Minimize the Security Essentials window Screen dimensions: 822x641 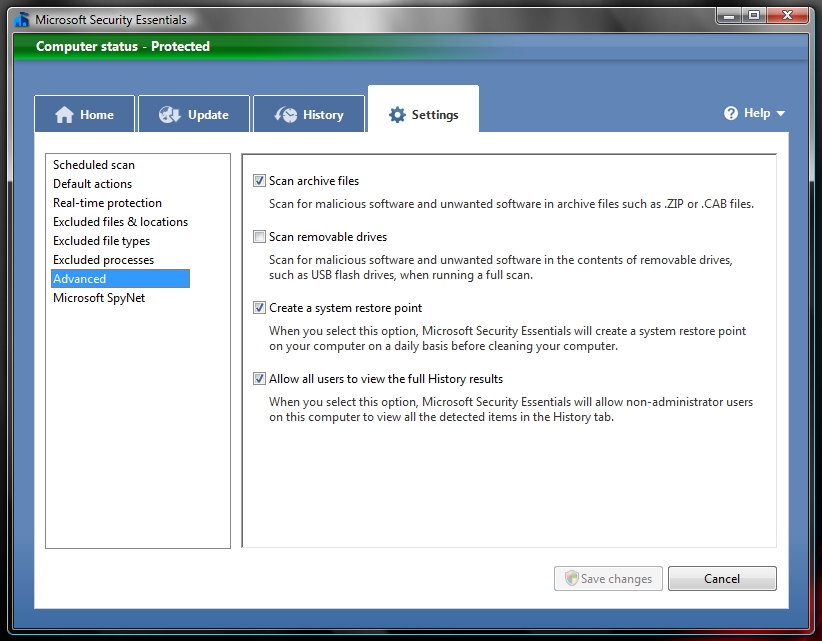729,16
